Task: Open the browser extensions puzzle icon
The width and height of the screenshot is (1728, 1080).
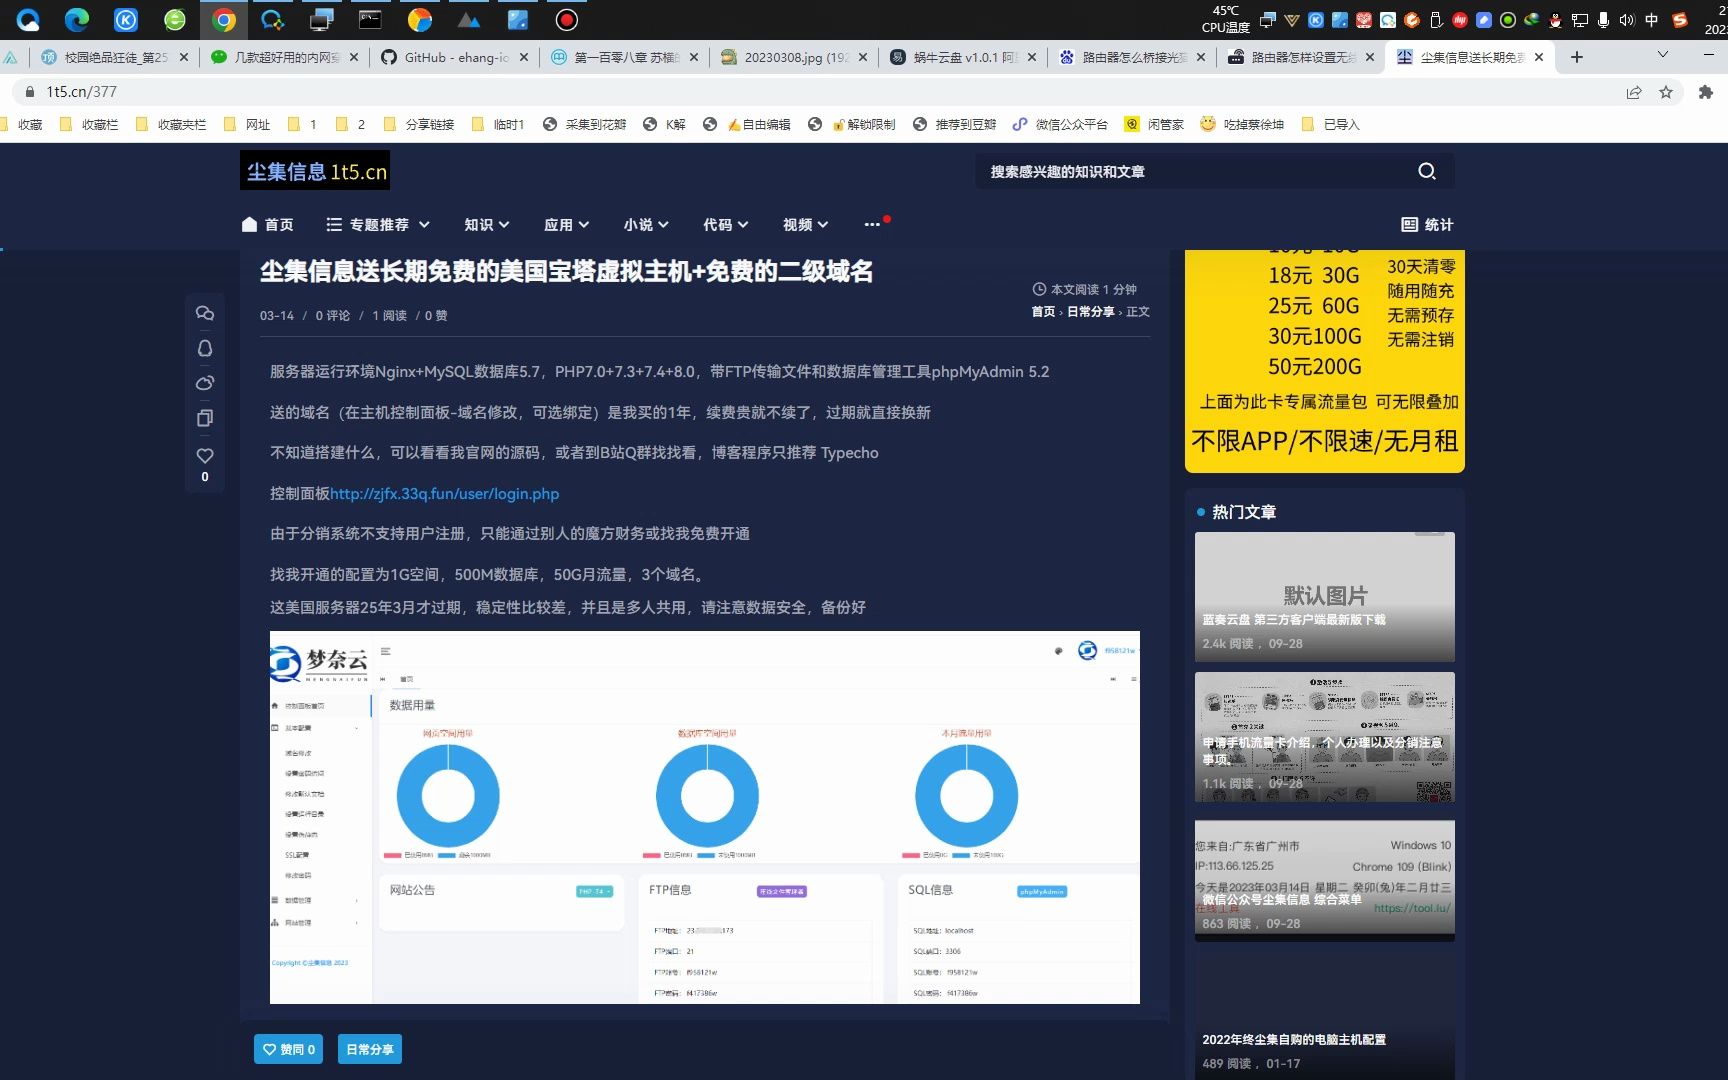Action: click(x=1706, y=91)
